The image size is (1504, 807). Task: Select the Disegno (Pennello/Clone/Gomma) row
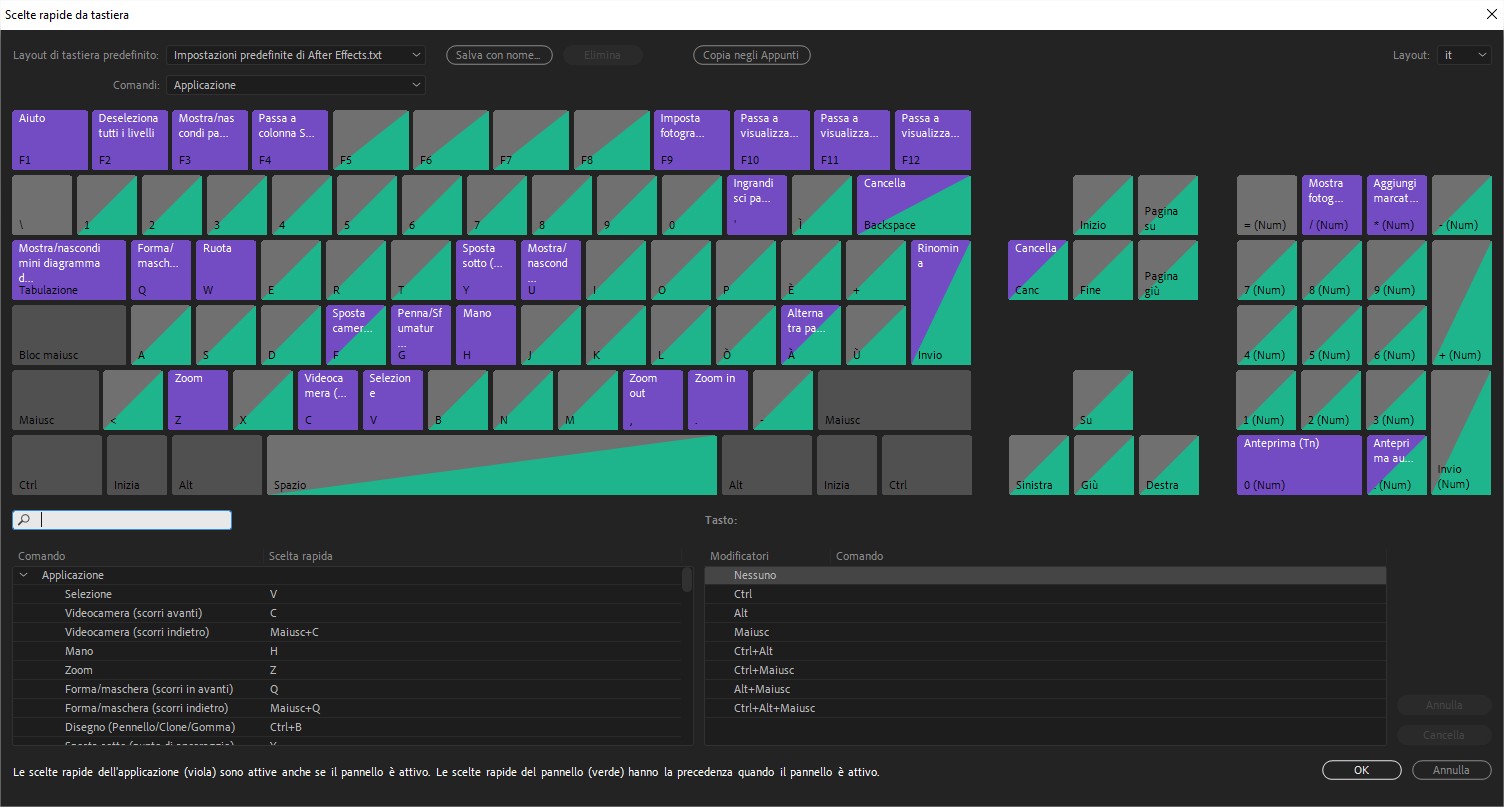(x=346, y=727)
